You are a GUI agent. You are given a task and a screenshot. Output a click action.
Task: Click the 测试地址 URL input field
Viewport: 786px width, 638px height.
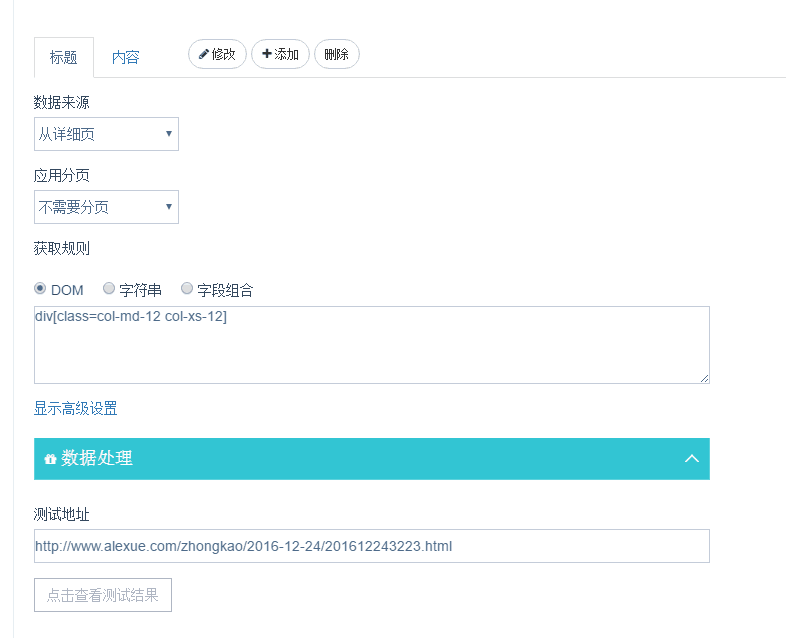[372, 546]
